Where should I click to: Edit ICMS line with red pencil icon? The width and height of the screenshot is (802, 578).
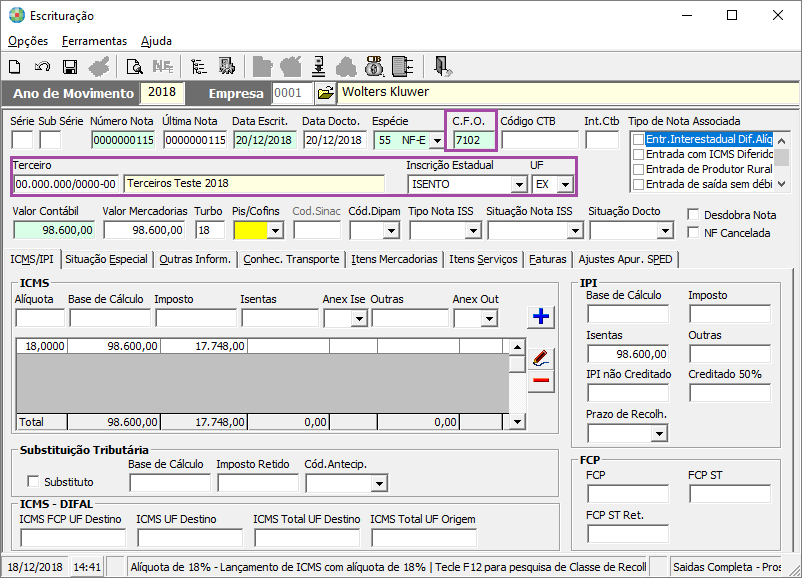tap(541, 358)
